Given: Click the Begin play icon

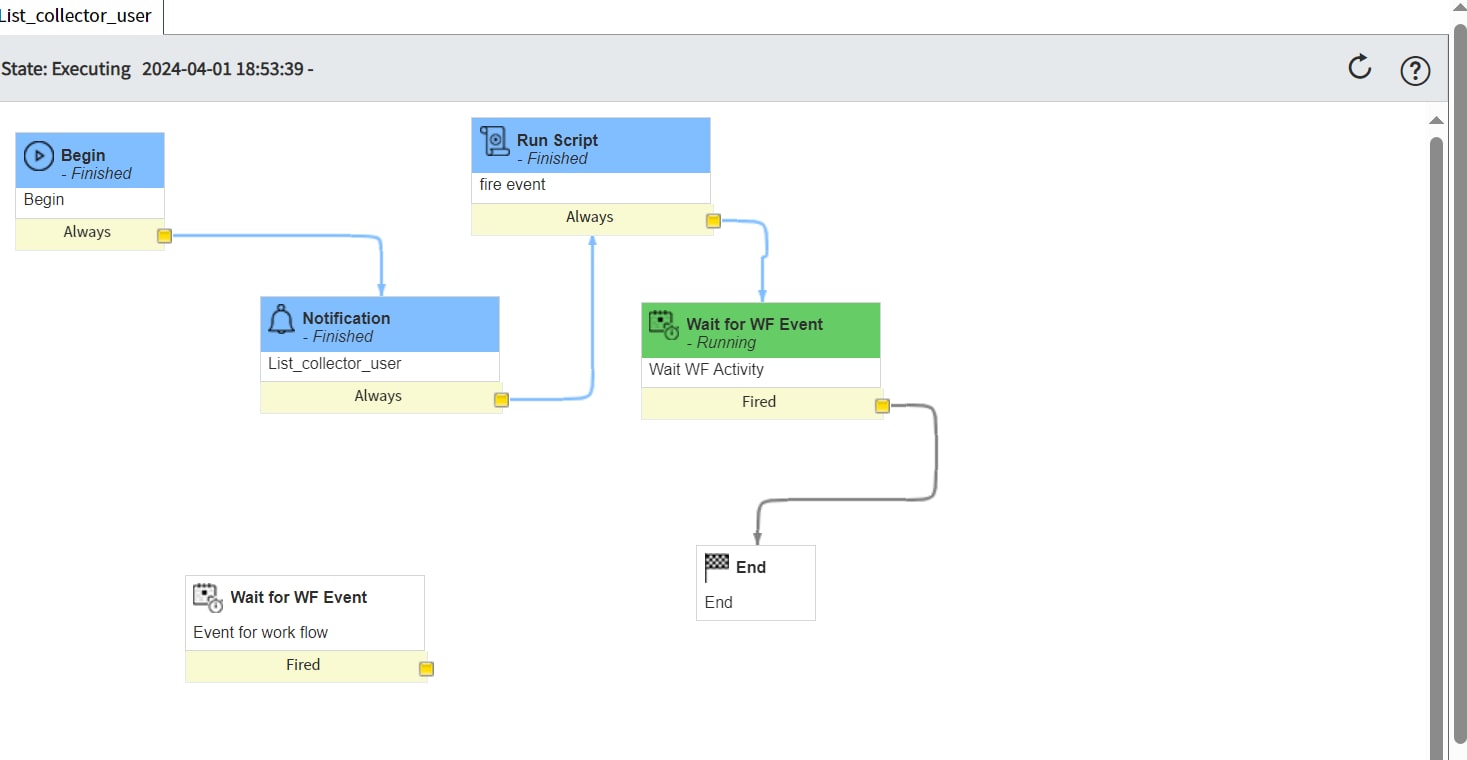Looking at the screenshot, I should [x=39, y=155].
